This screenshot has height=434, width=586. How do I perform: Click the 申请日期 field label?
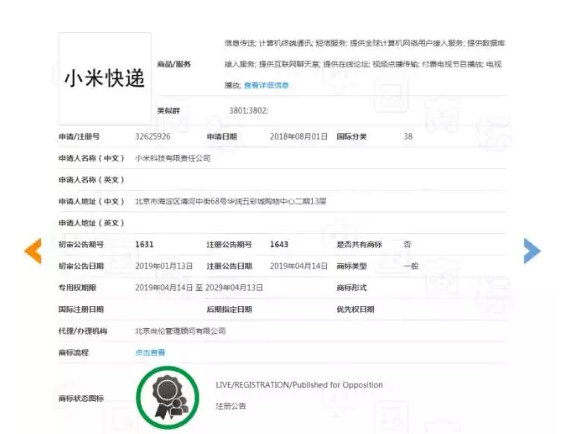(x=222, y=136)
